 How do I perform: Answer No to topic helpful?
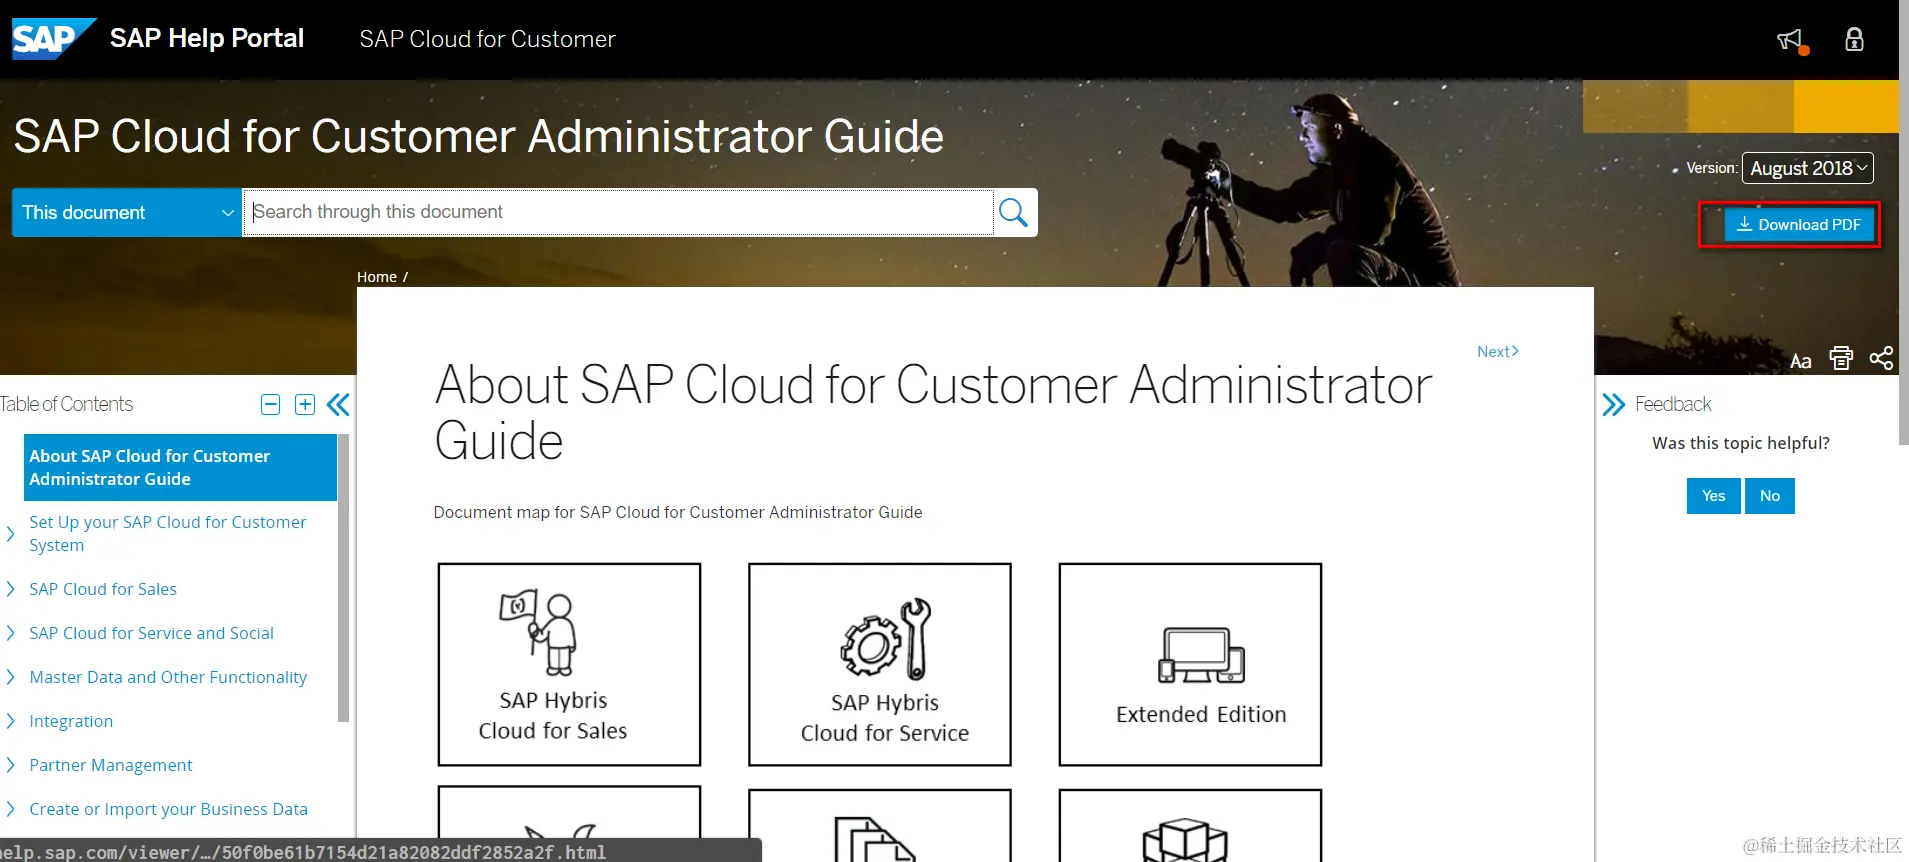coord(1769,496)
